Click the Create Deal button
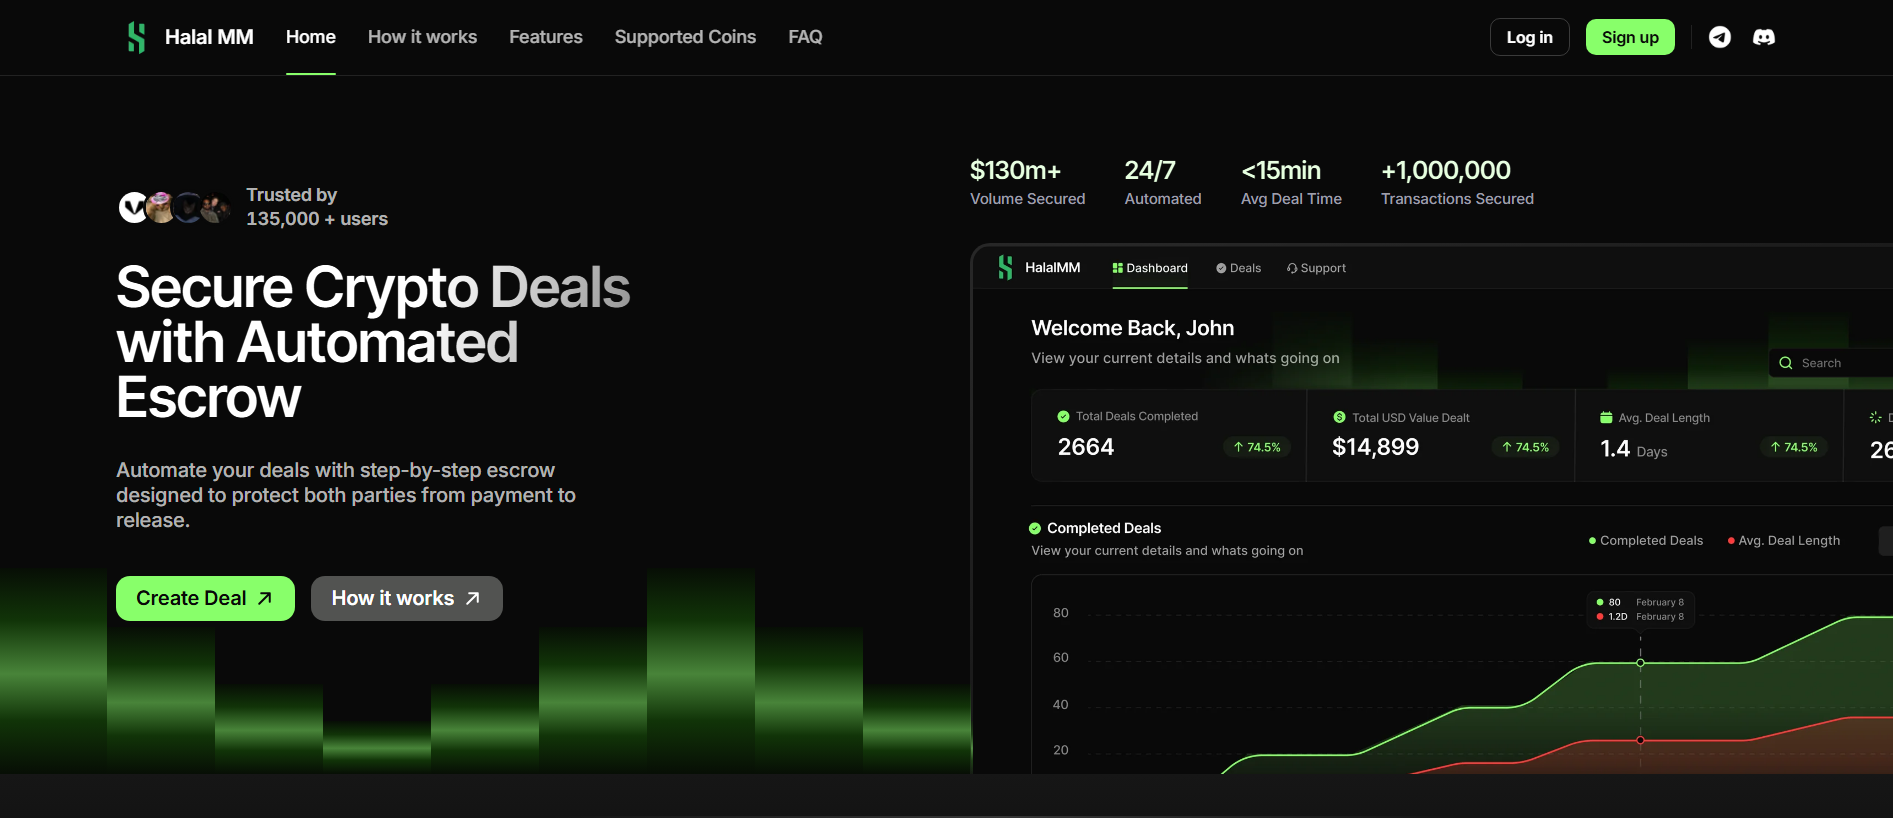 click(205, 598)
